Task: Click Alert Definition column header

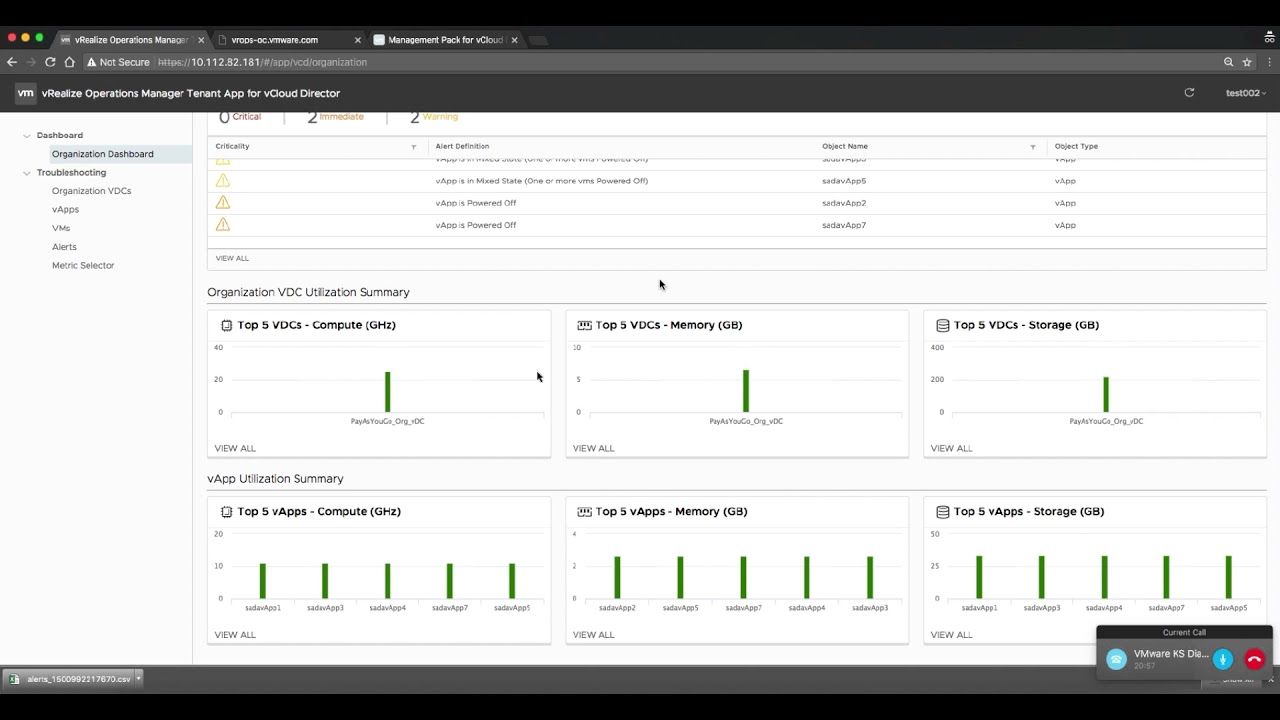Action: pos(462,147)
